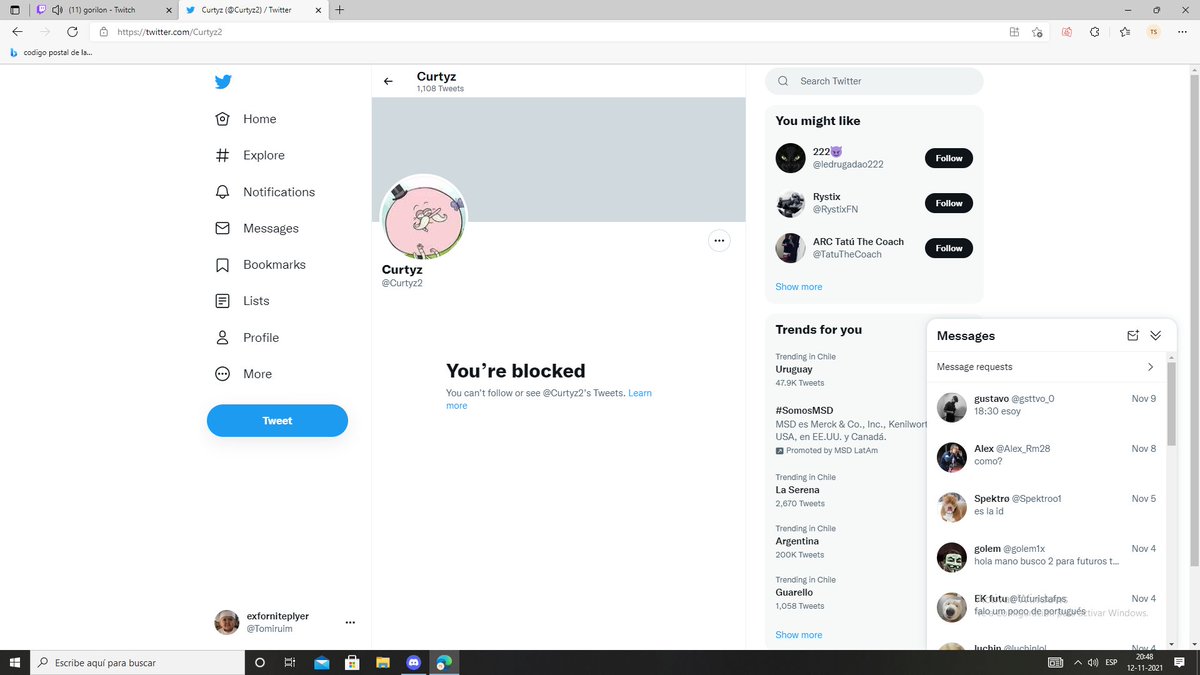The width and height of the screenshot is (1200, 675).
Task: Follow the 222 account @ledrugadao222
Action: 948,158
